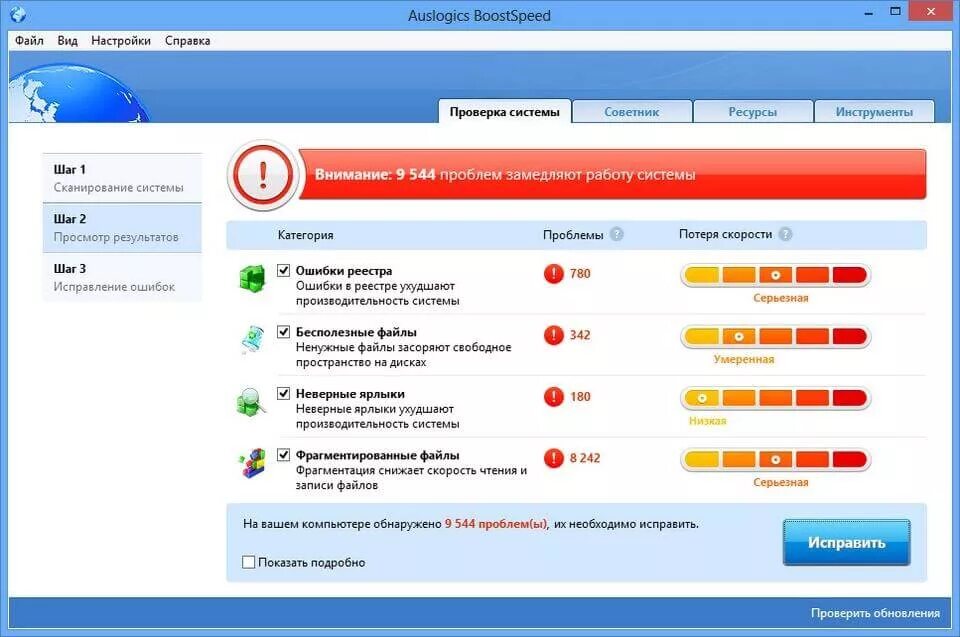Click the useless files speed loss bar
This screenshot has height=637, width=960.
pyautogui.click(x=776, y=336)
